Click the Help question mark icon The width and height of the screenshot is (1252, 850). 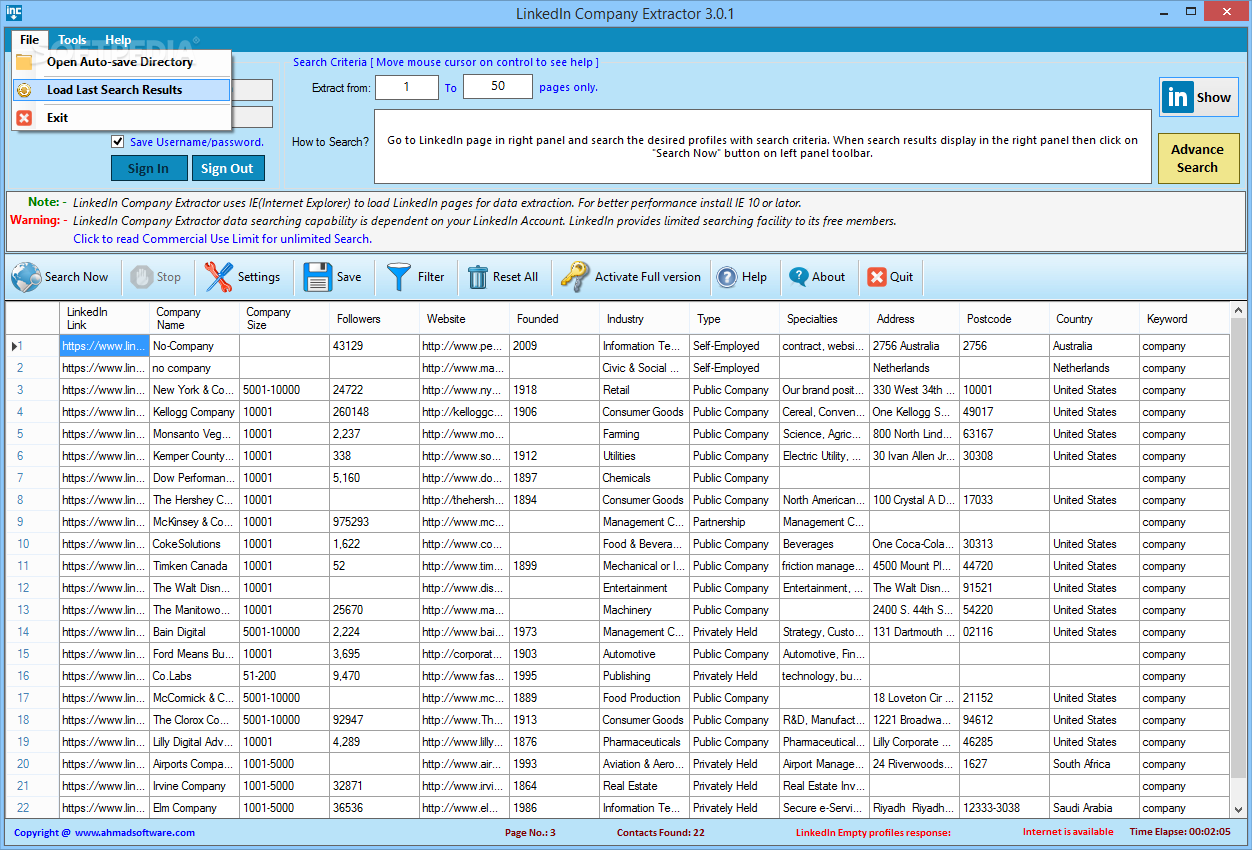[x=727, y=277]
